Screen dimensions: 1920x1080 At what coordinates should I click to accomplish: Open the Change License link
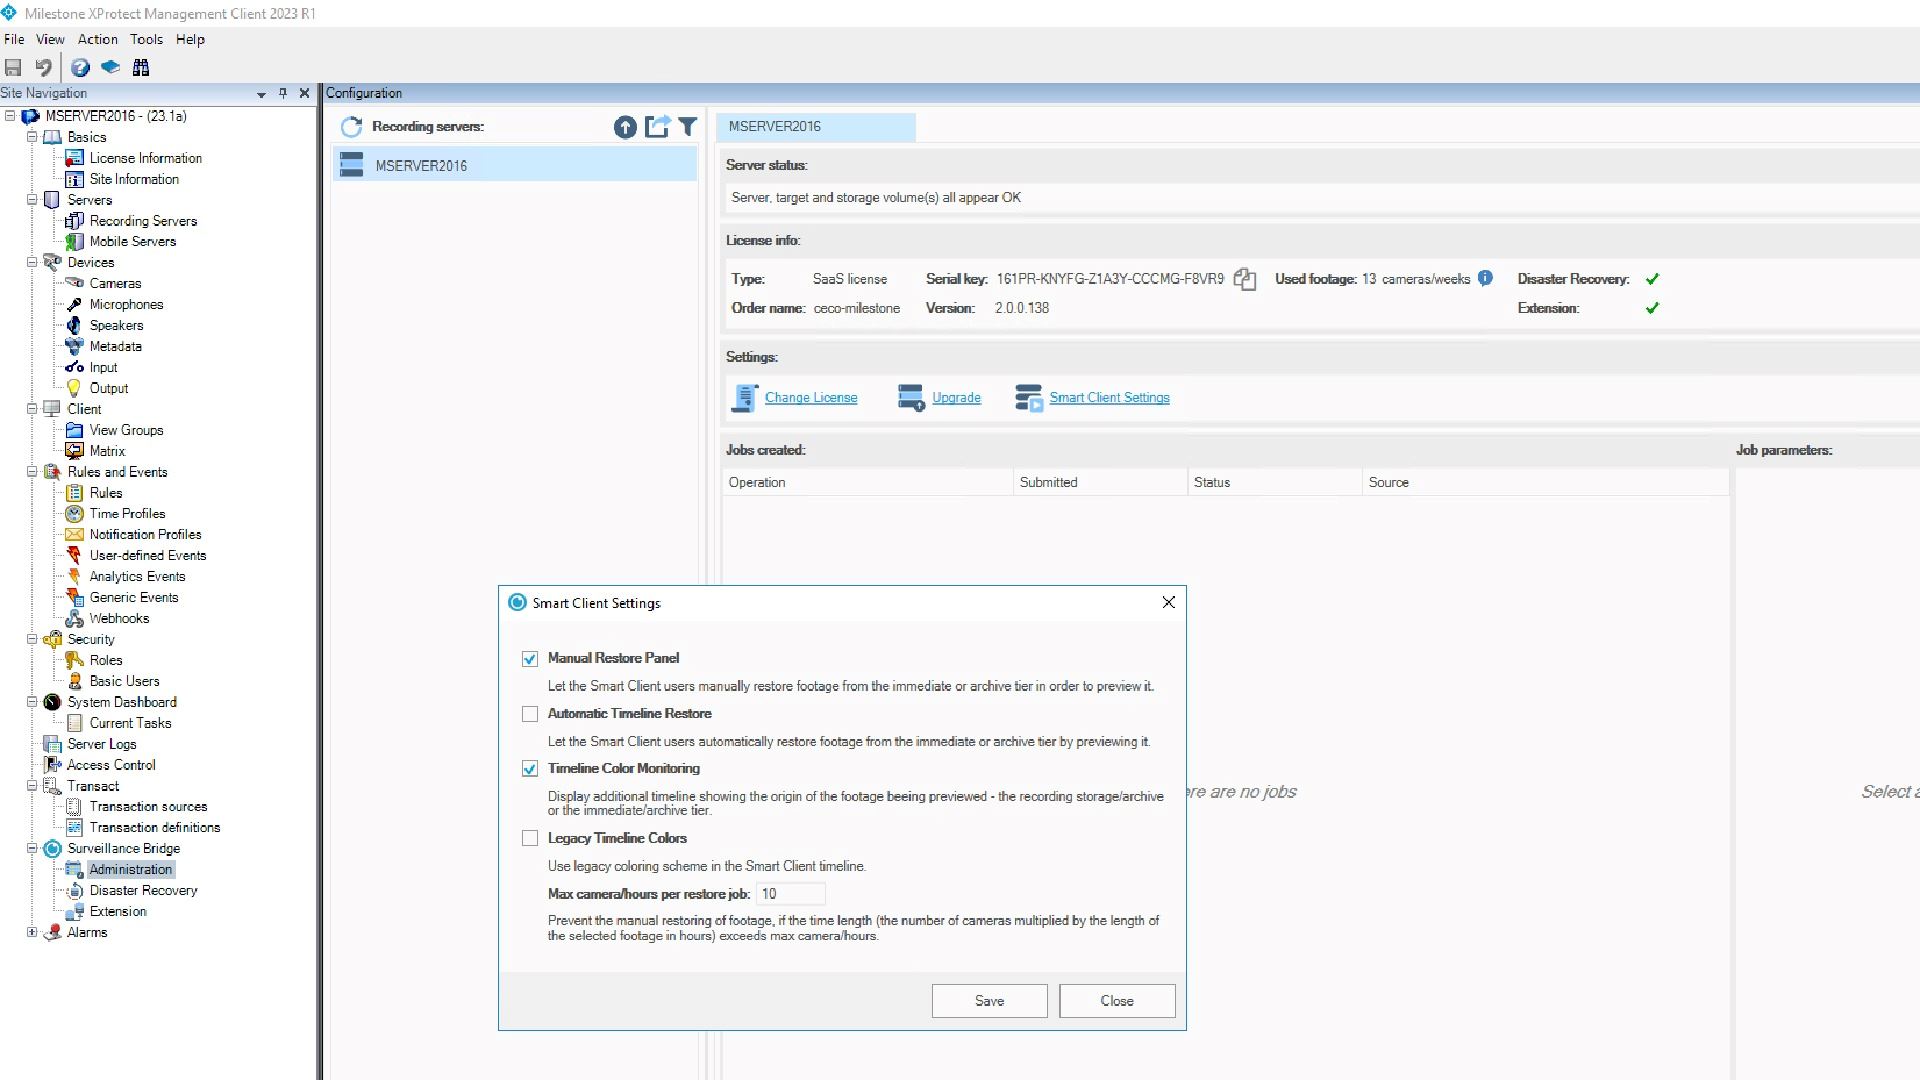pyautogui.click(x=811, y=398)
